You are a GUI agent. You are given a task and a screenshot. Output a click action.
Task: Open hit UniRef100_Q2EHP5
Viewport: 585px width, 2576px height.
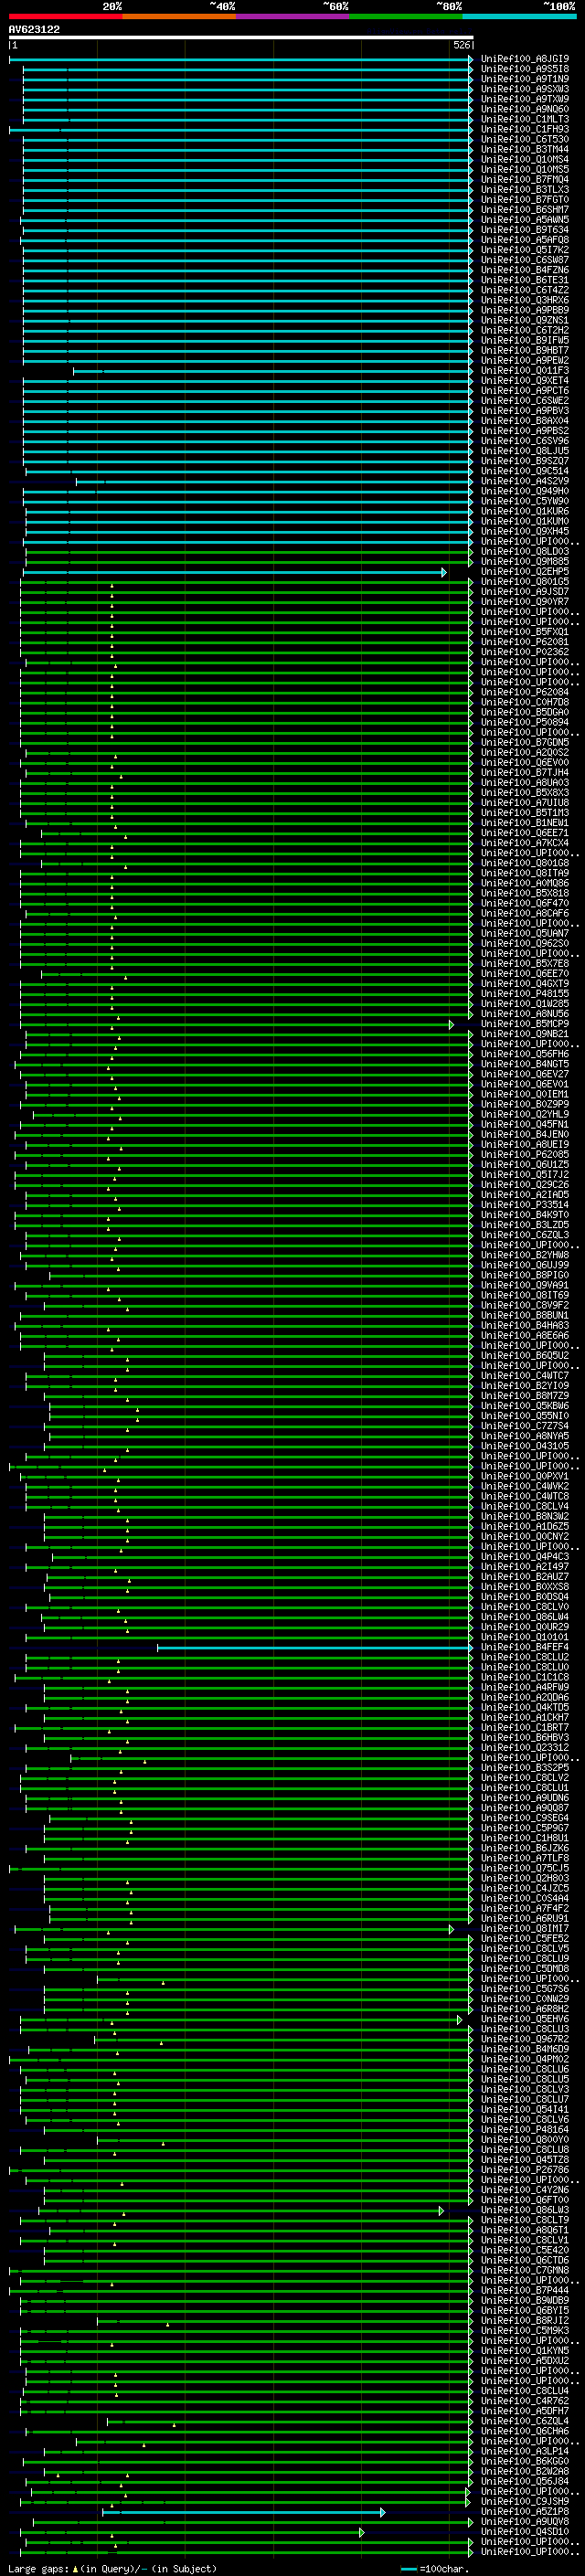(525, 572)
